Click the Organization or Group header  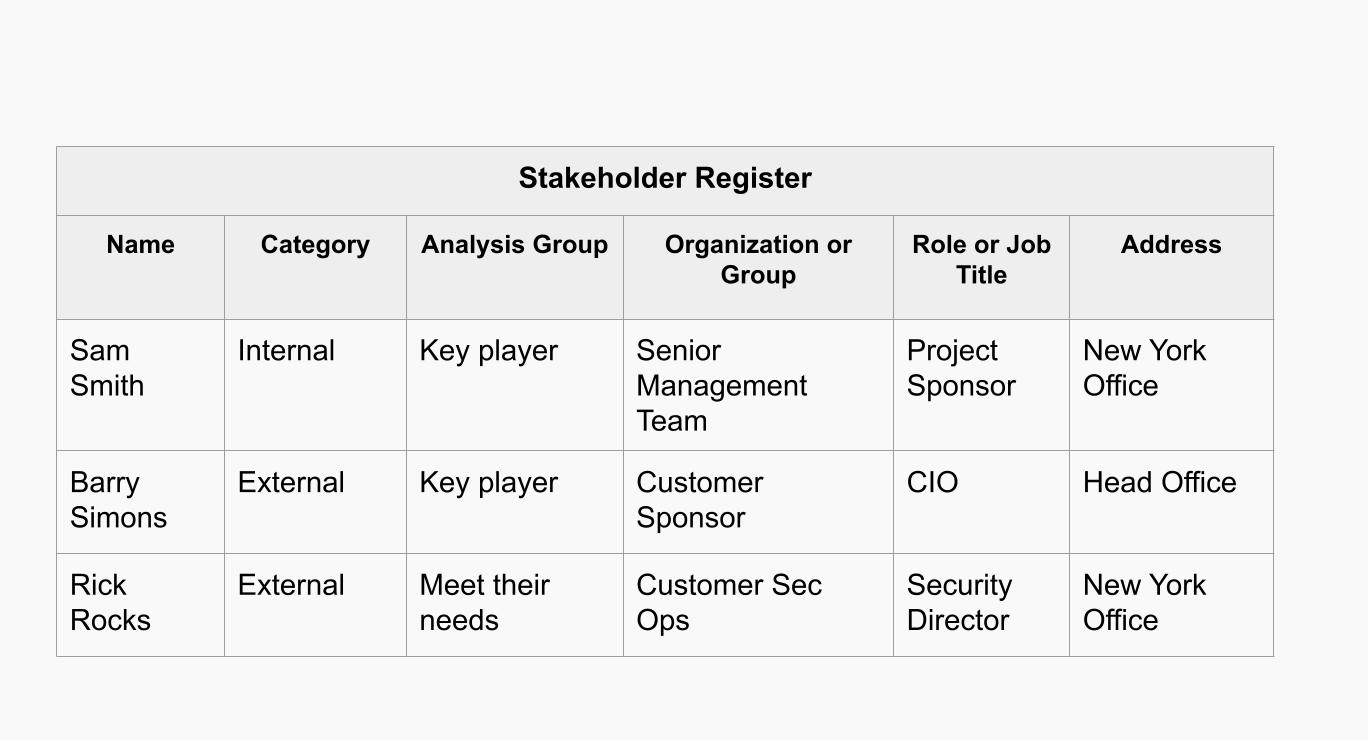(758, 260)
